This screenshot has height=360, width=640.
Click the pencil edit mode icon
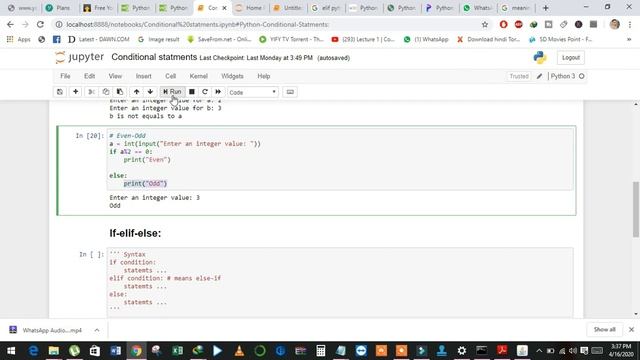[x=540, y=76]
